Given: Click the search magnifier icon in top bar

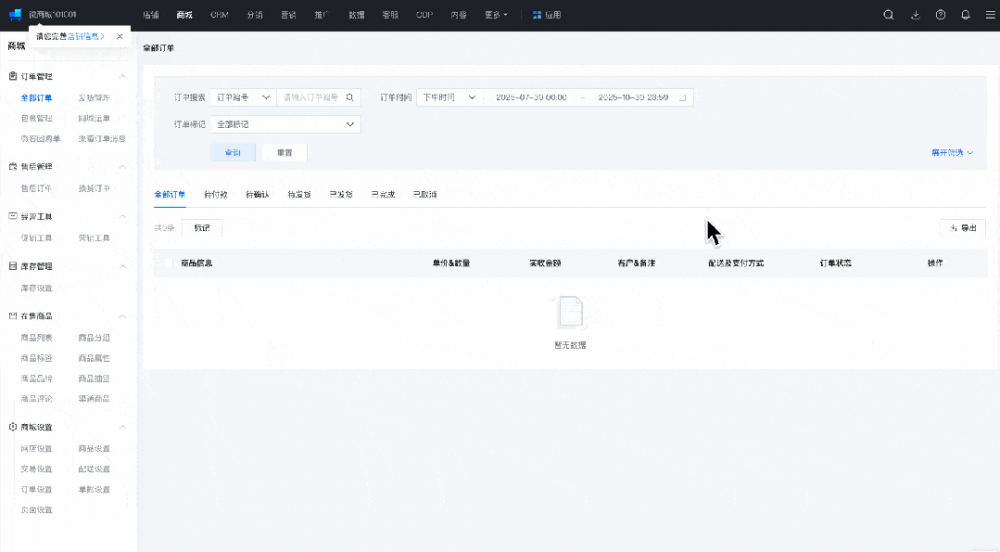Looking at the screenshot, I should (889, 15).
